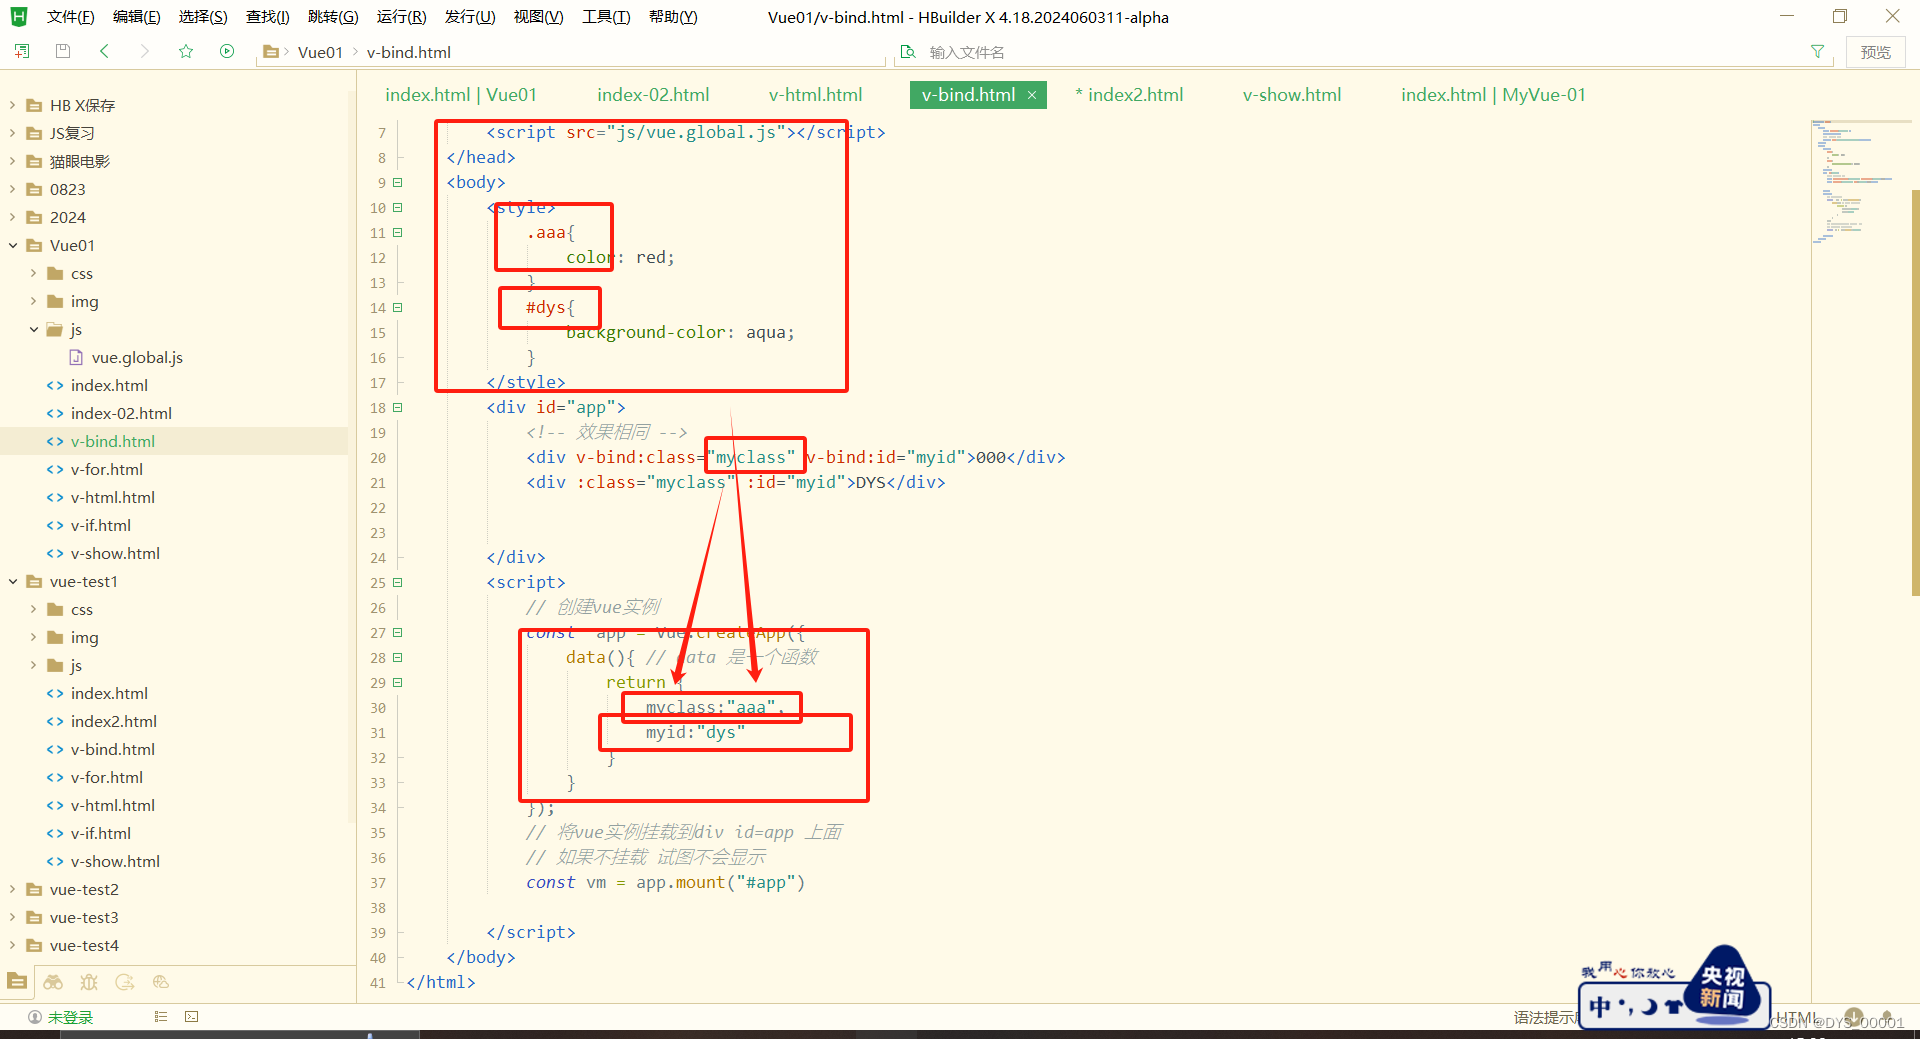1920x1039 pixels.
Task: Open the 视图(V) menu
Action: point(538,17)
